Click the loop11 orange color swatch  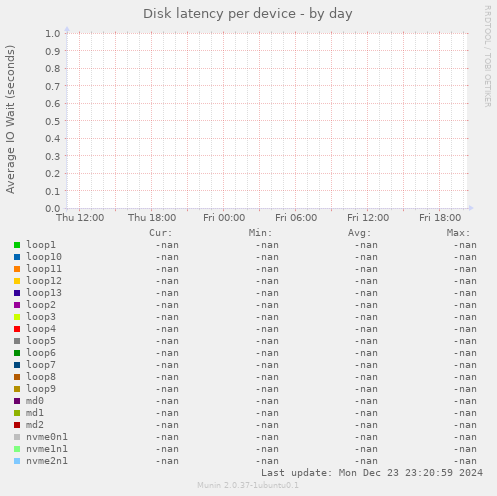[17, 269]
